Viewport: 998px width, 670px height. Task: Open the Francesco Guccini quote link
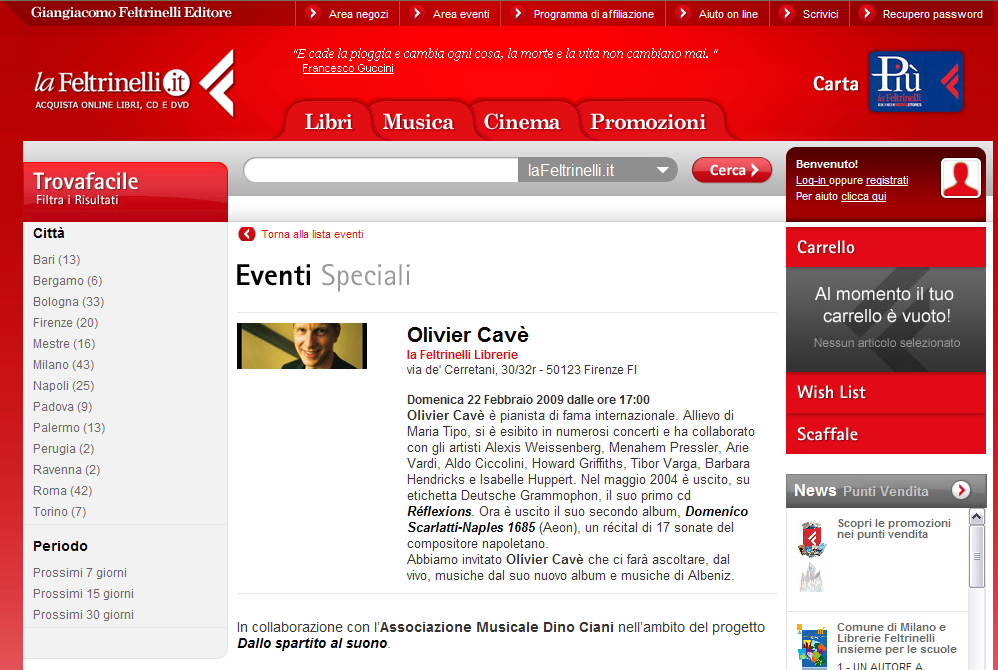pyautogui.click(x=348, y=68)
